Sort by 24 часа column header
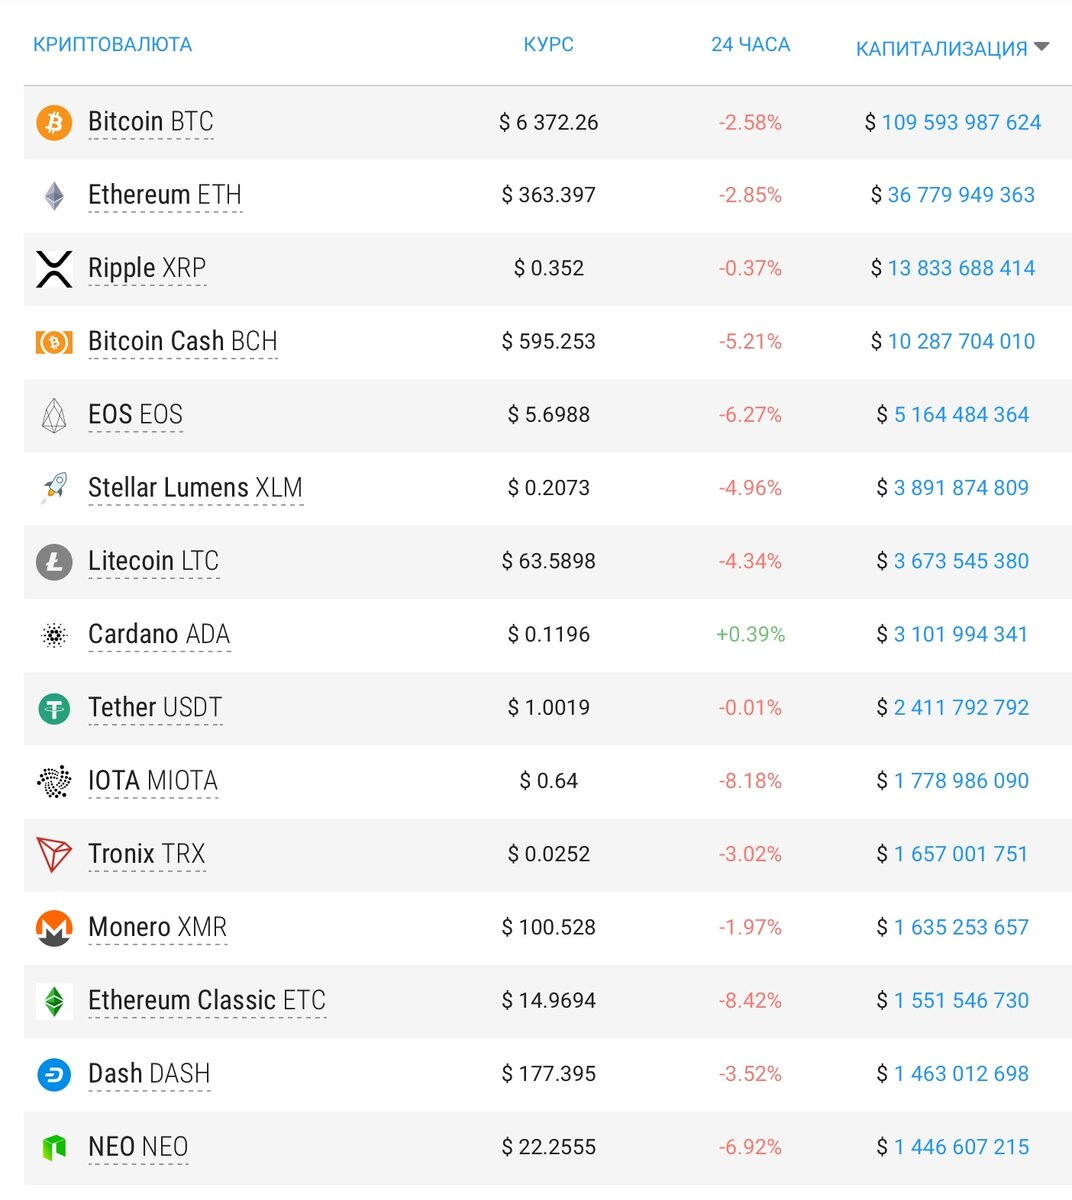Screen dimensions: 1072x1200 coord(750,45)
